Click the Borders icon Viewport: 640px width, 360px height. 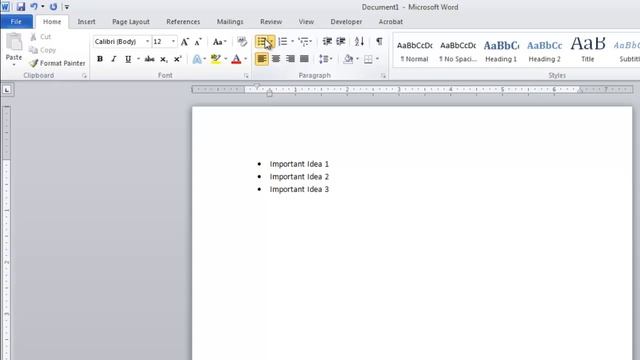(x=368, y=59)
